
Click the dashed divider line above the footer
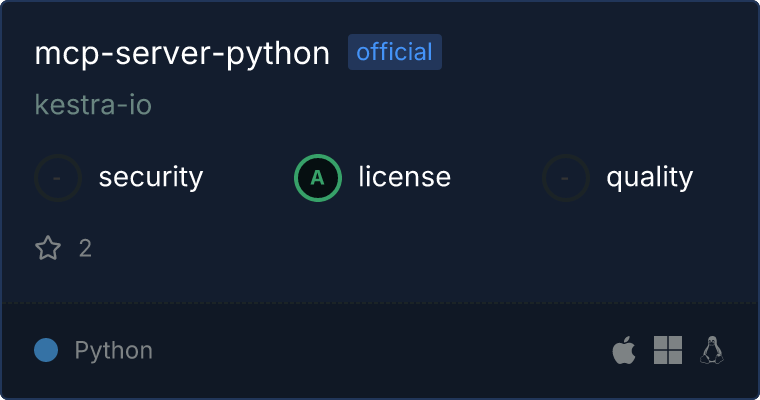pyautogui.click(x=380, y=303)
